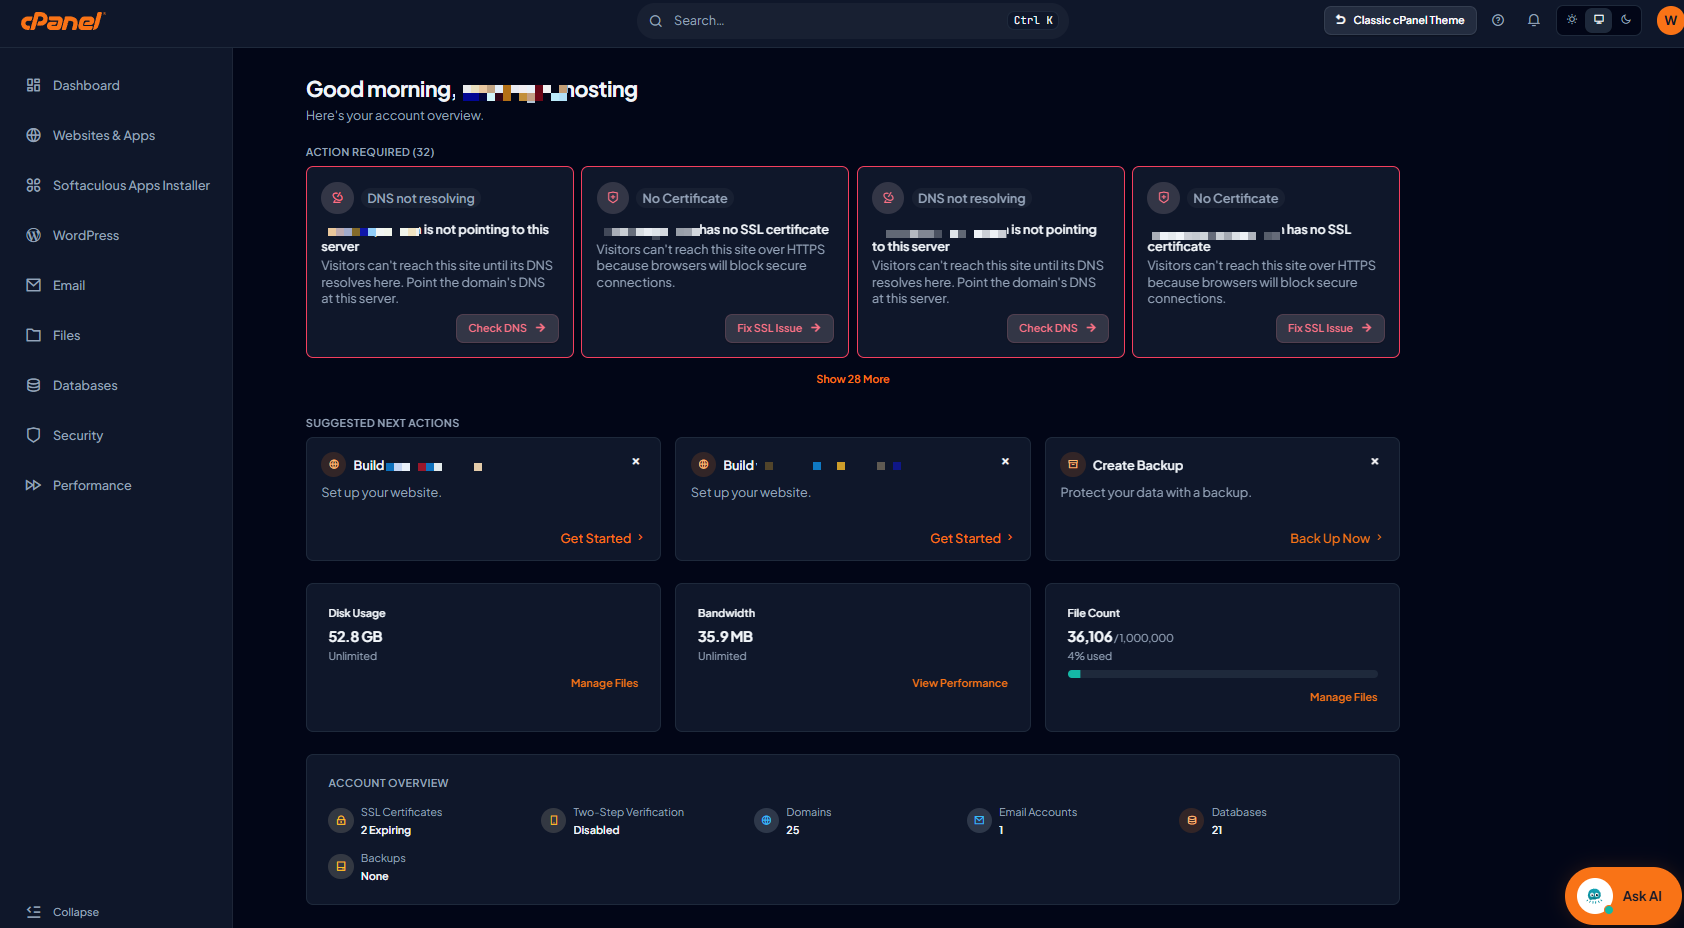
Task: Dismiss the first Build suggestion card
Action: point(636,461)
